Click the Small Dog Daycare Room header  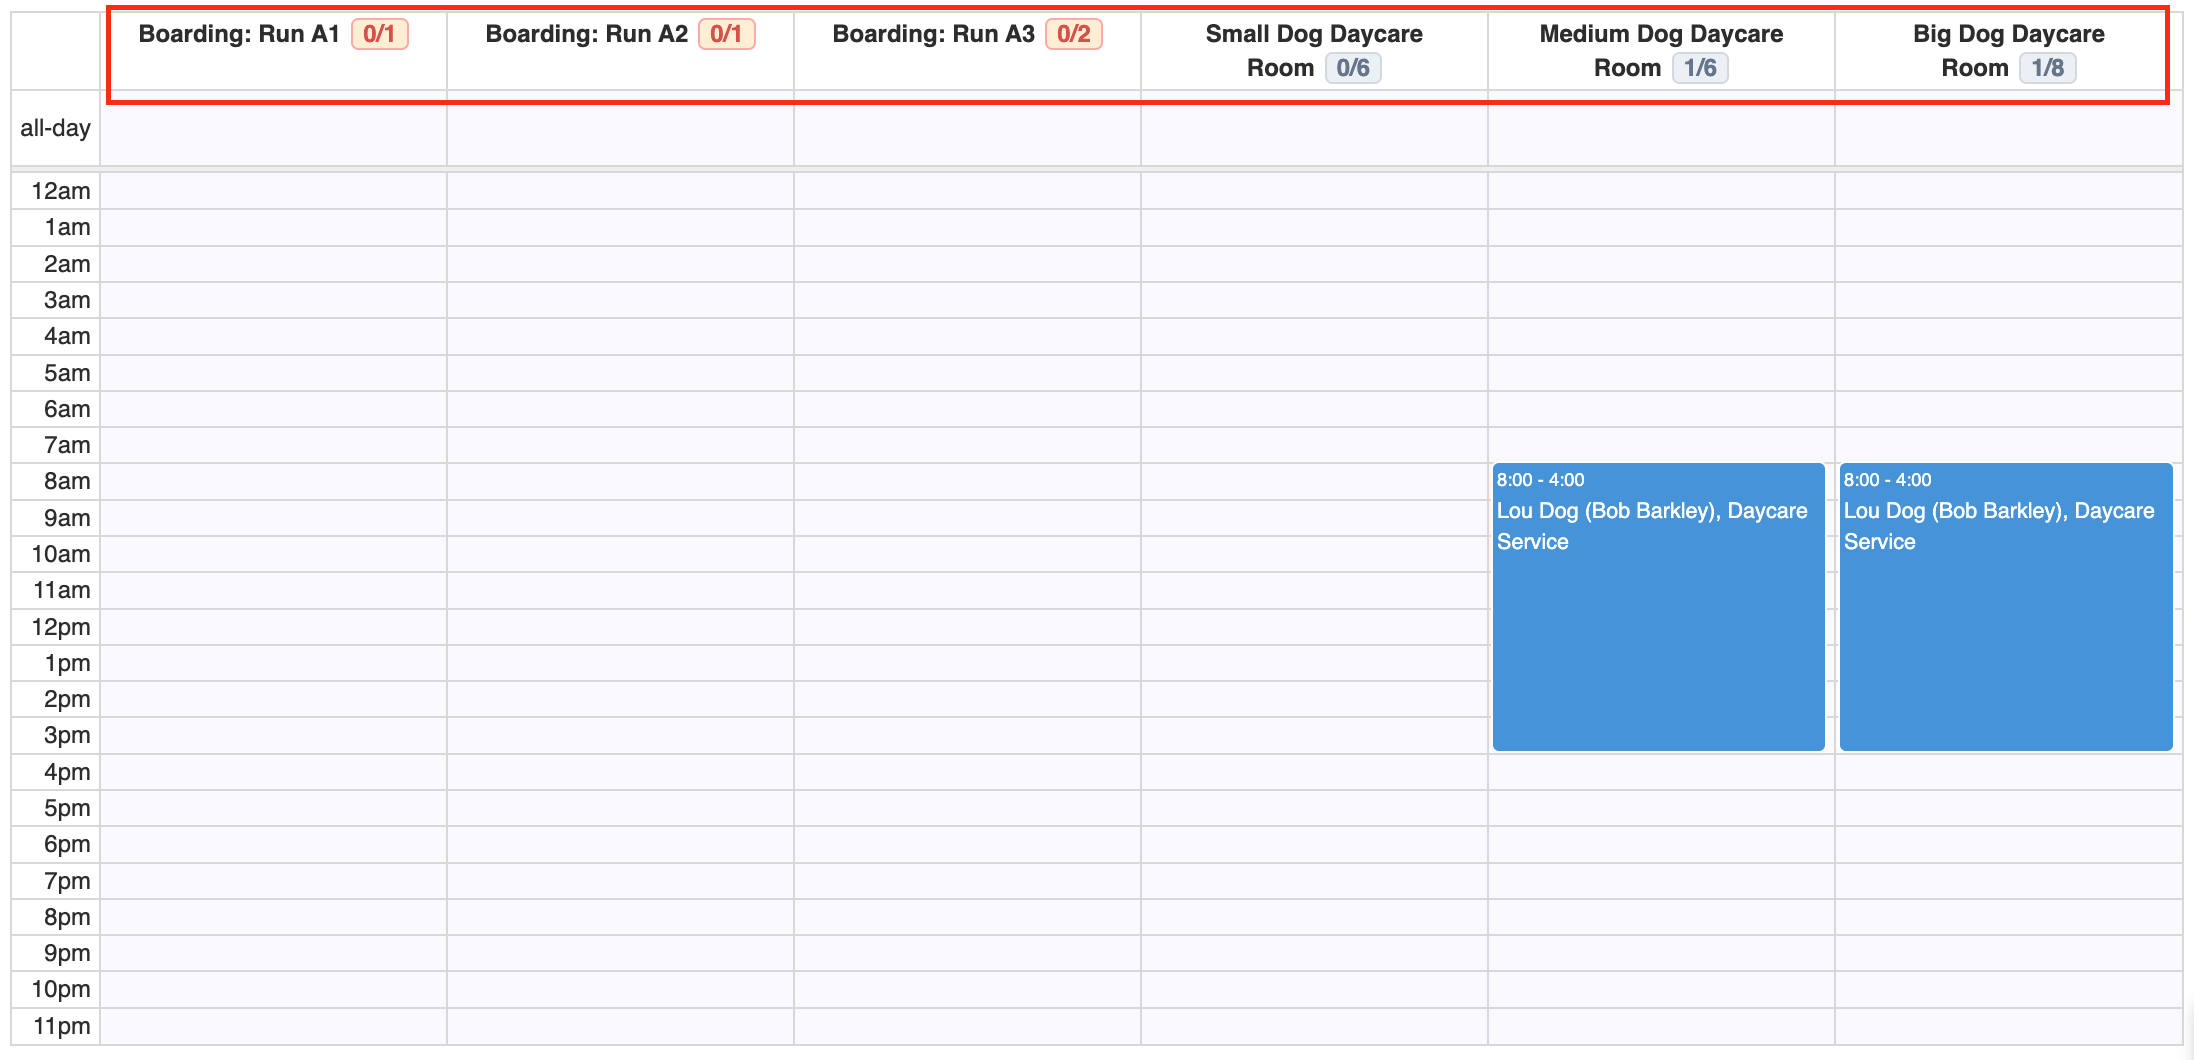(x=1314, y=50)
